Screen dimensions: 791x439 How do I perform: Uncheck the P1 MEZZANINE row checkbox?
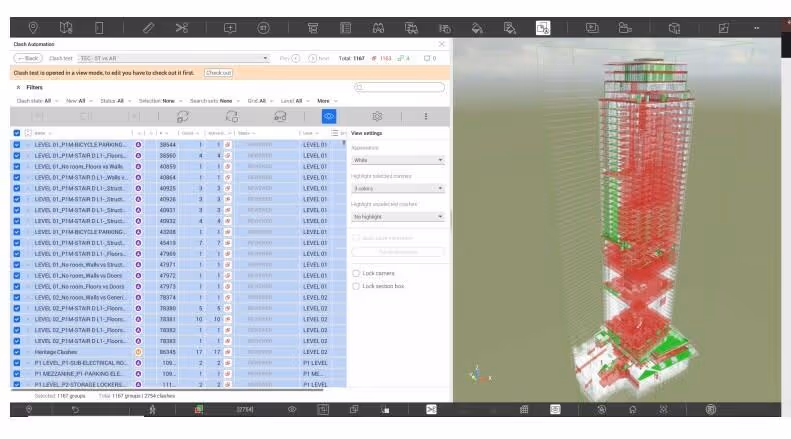[17, 374]
